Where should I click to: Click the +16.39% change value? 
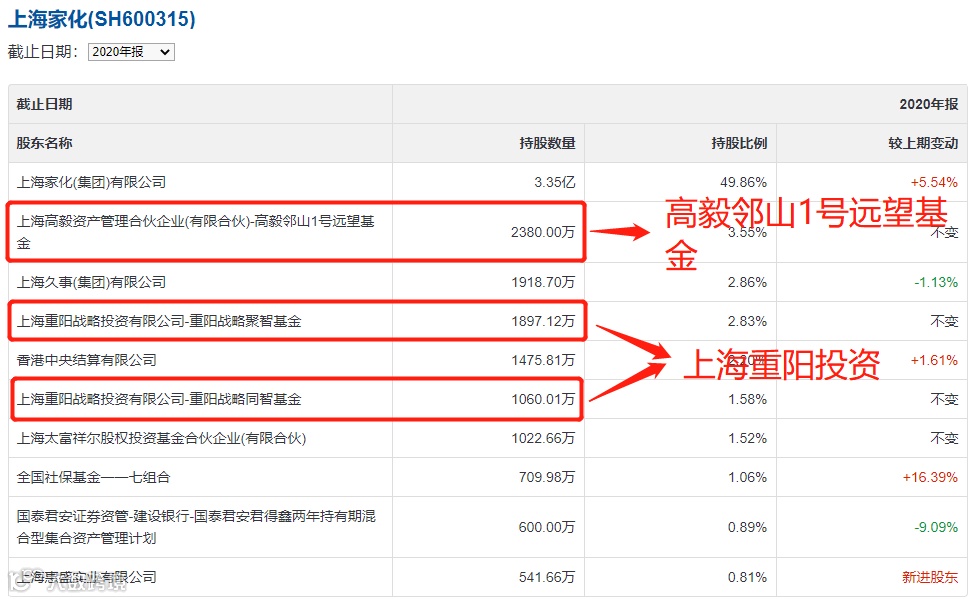930,477
